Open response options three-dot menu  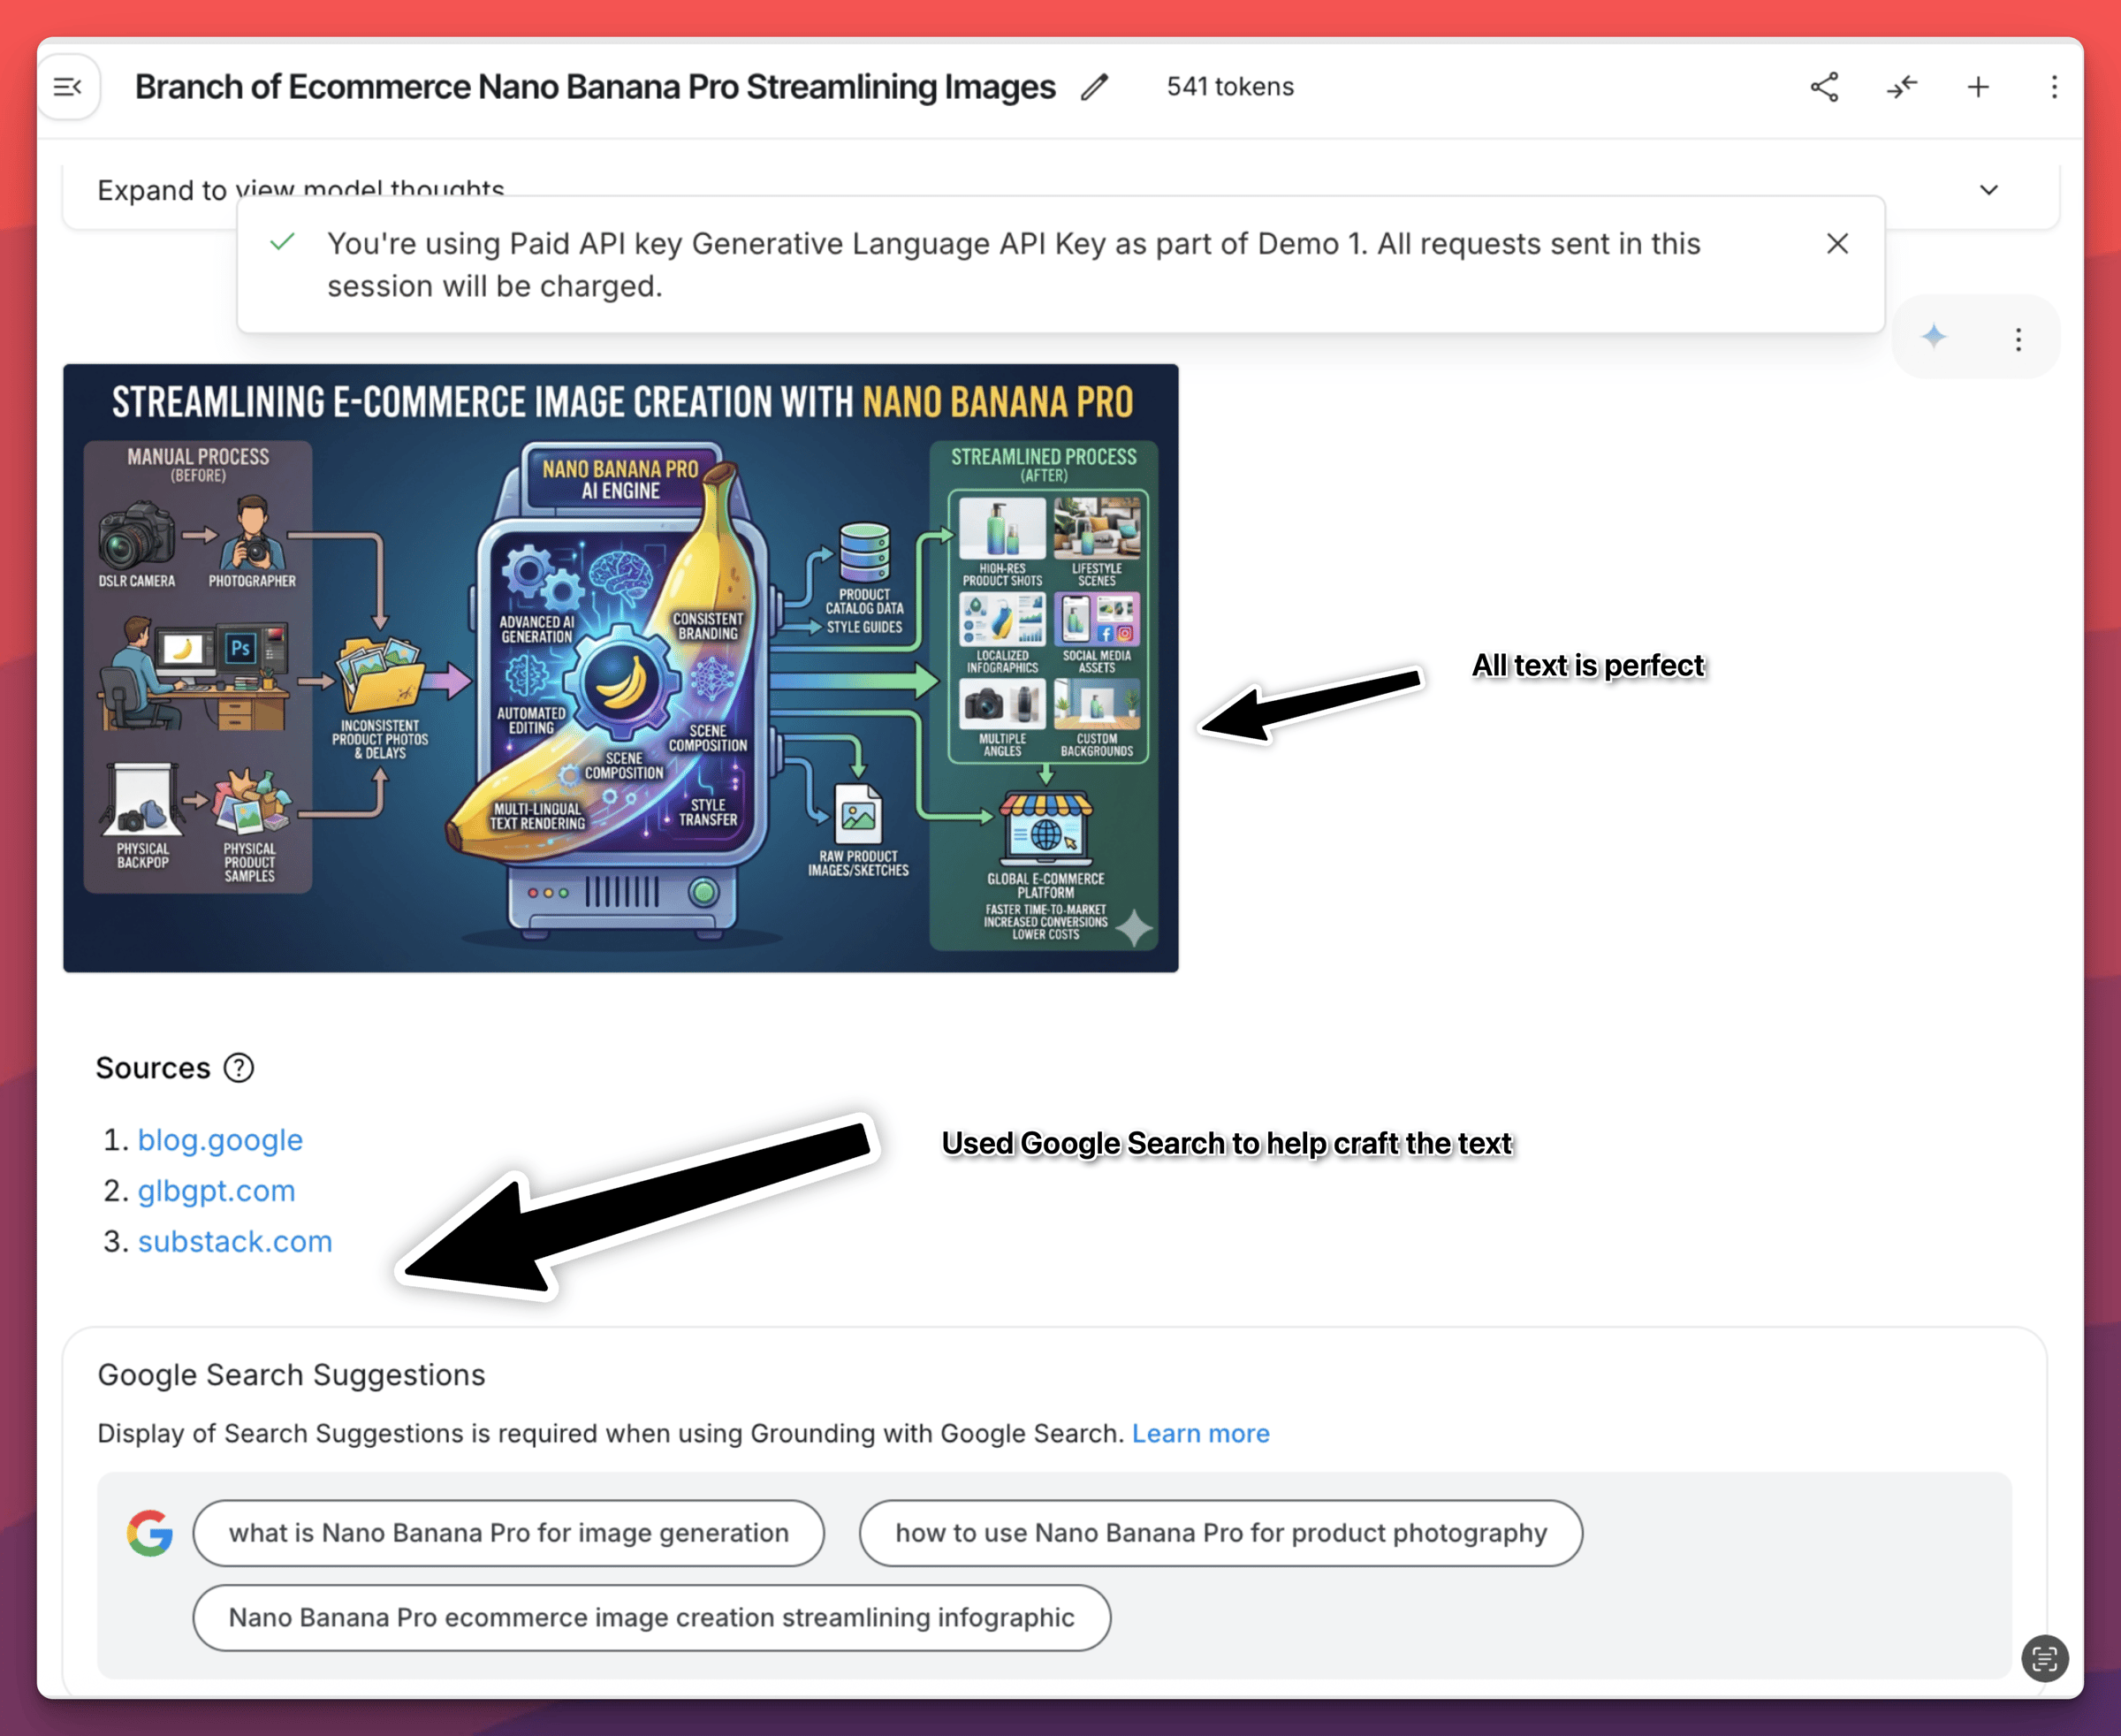(2018, 339)
